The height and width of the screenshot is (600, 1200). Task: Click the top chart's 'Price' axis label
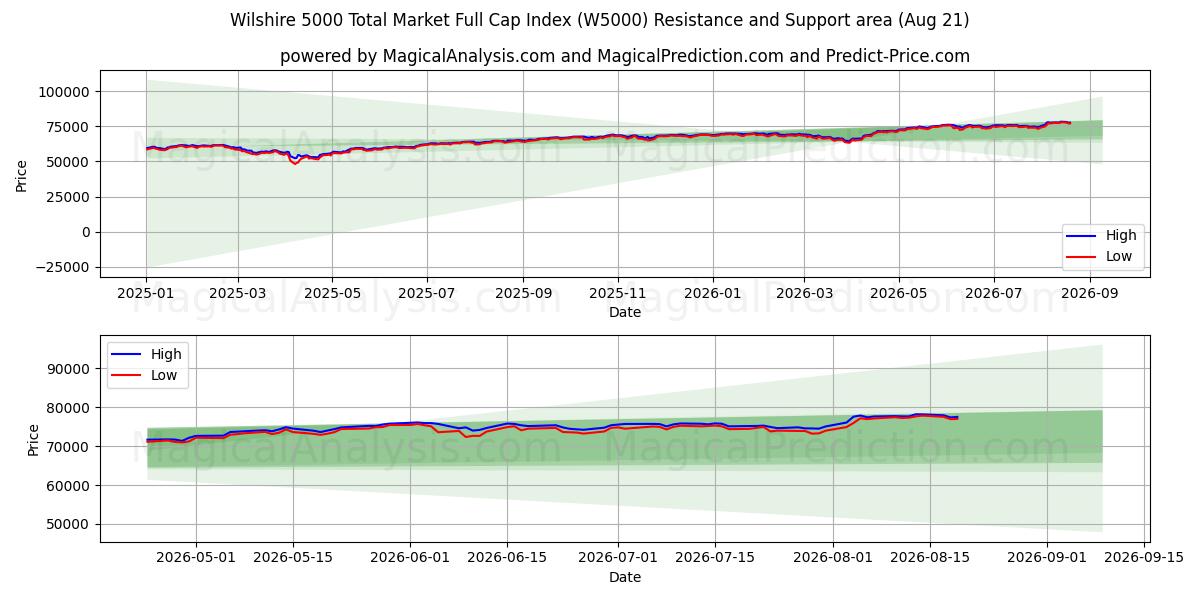pos(22,174)
